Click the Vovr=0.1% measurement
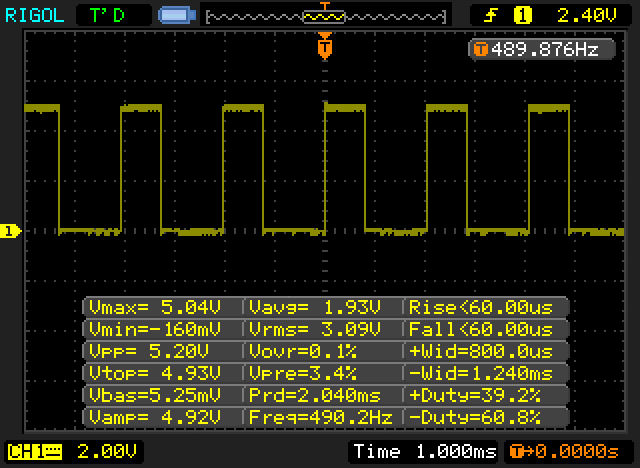 [x=303, y=351]
